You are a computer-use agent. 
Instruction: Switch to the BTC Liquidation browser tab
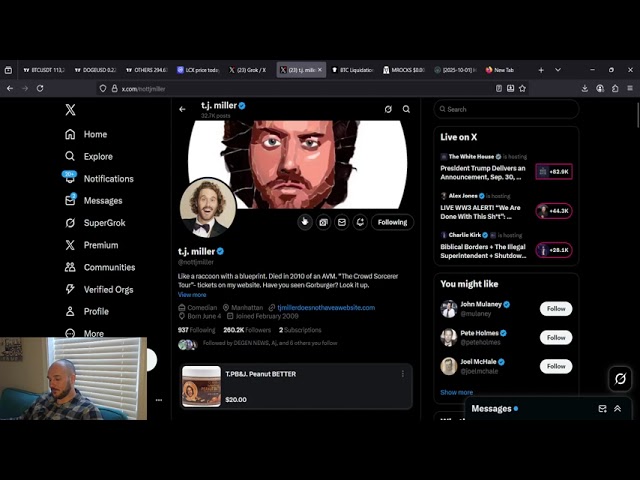353,70
